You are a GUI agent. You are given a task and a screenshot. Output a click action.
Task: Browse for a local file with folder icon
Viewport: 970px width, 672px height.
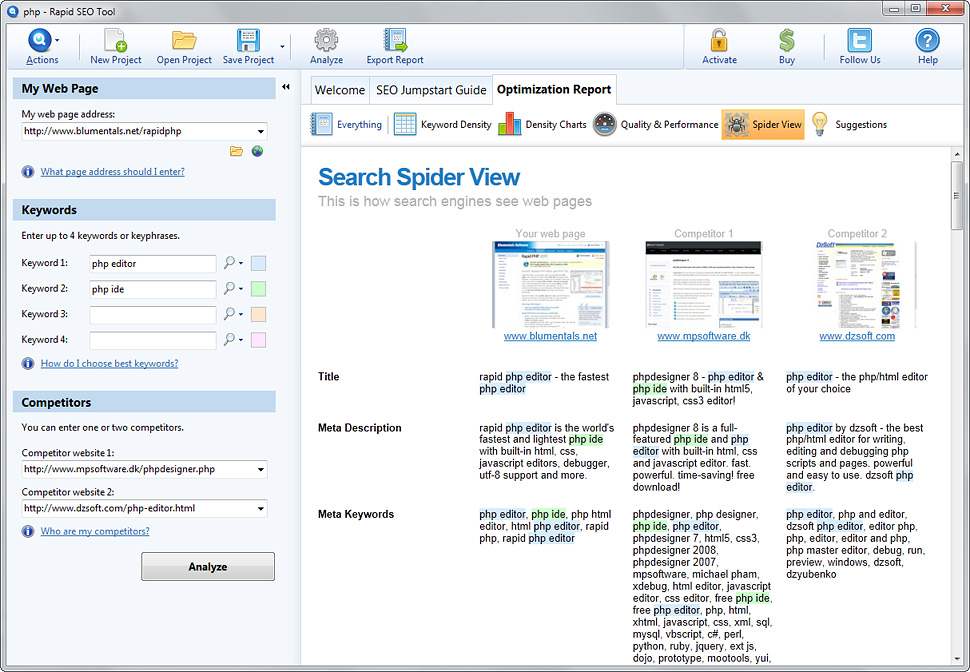(236, 151)
